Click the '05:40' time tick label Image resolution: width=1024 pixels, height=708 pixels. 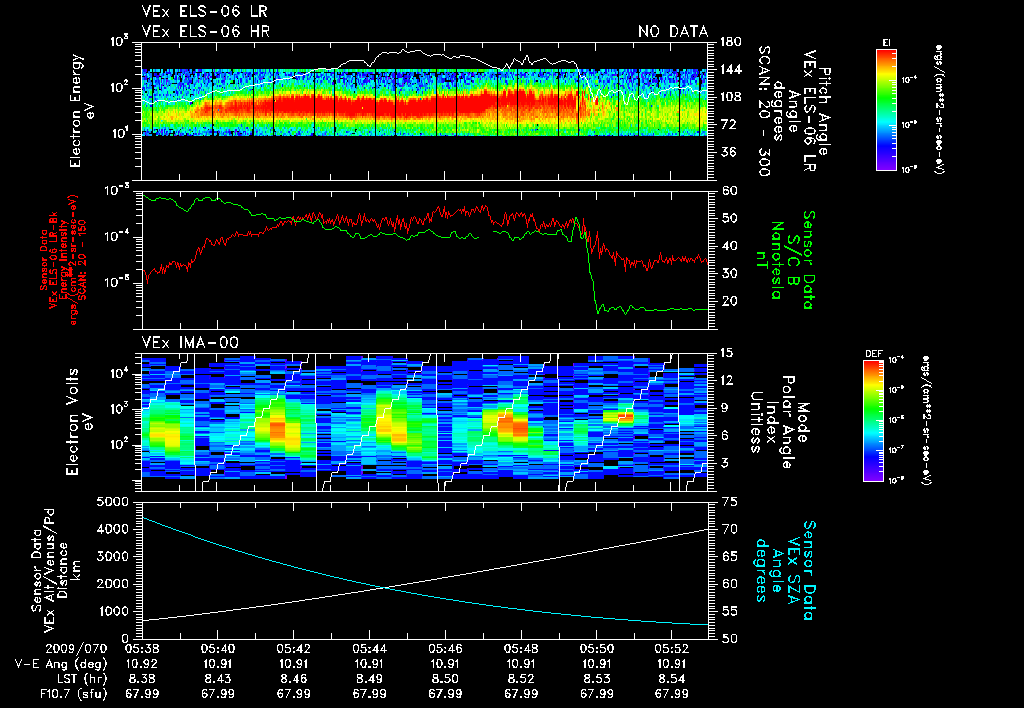click(x=217, y=650)
